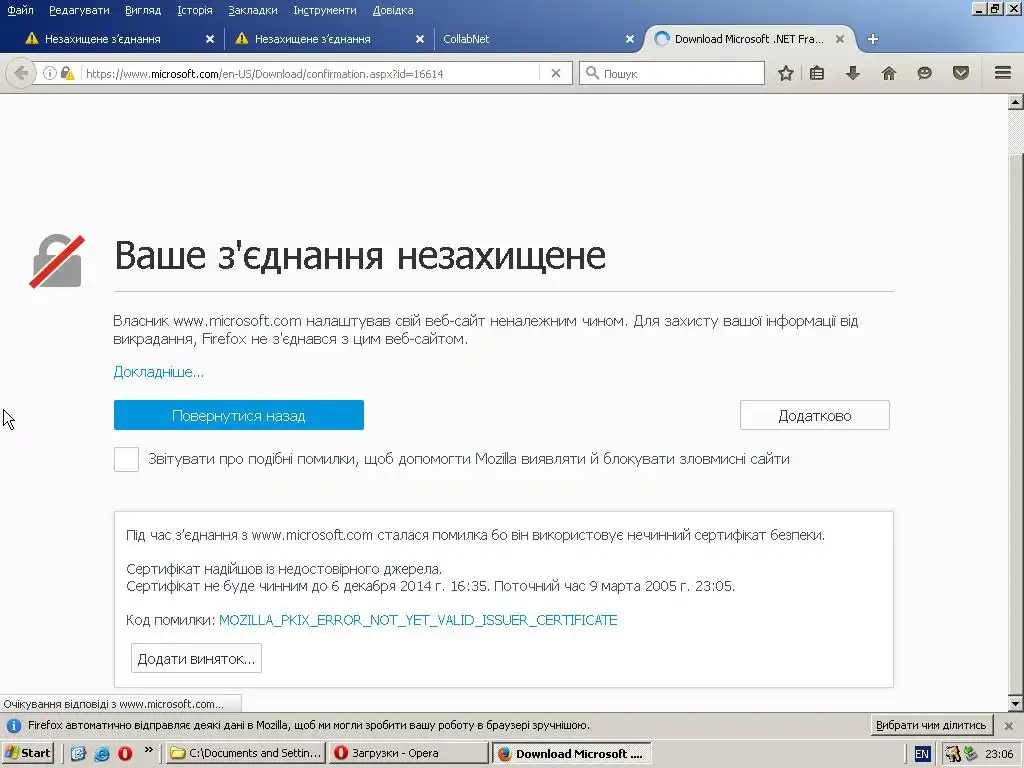Viewport: 1024px width, 768px height.
Task: Close the Download Microsoft .NET tab
Action: click(840, 39)
